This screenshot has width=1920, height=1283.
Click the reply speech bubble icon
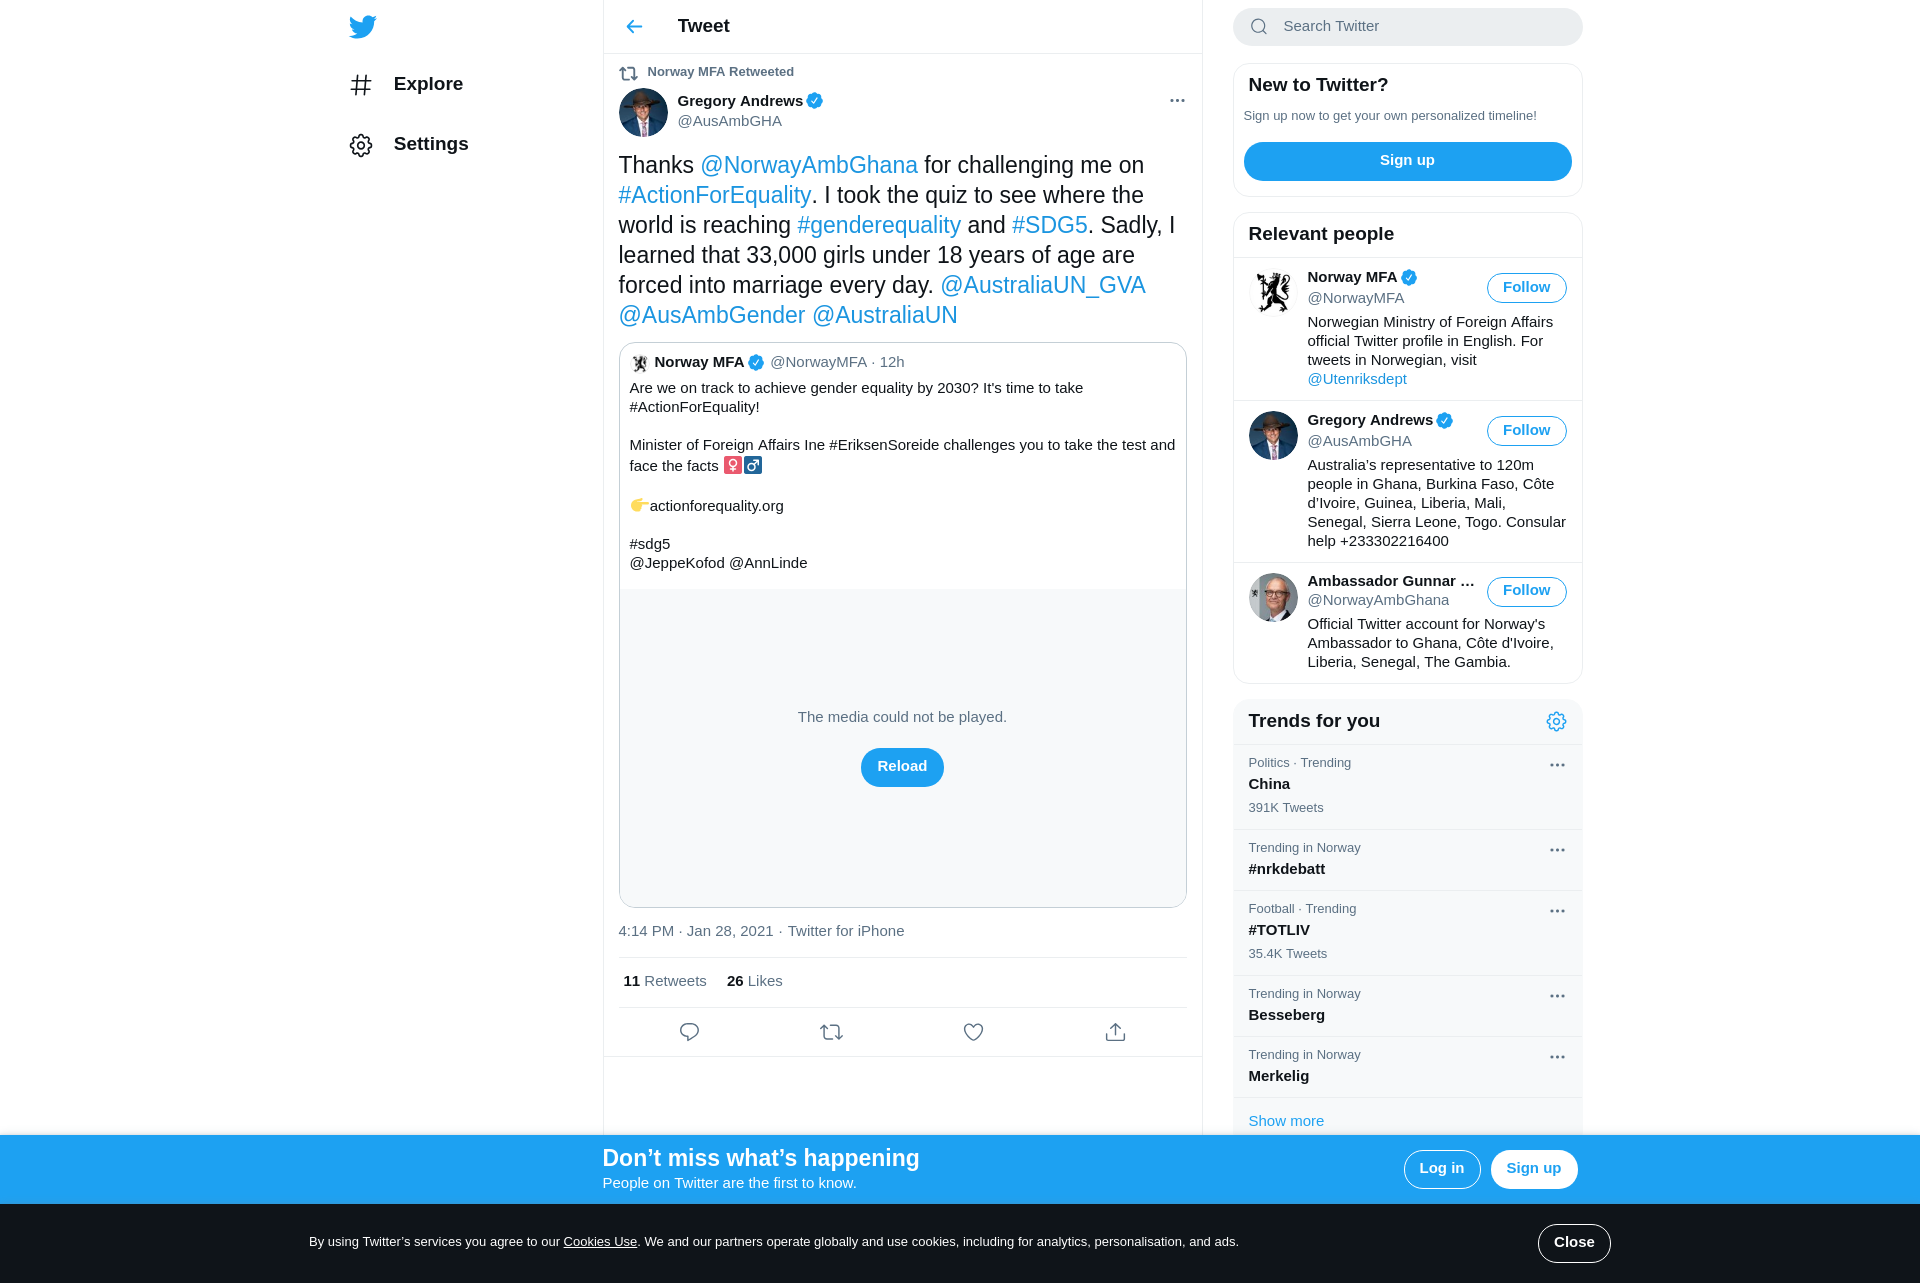tap(689, 1032)
